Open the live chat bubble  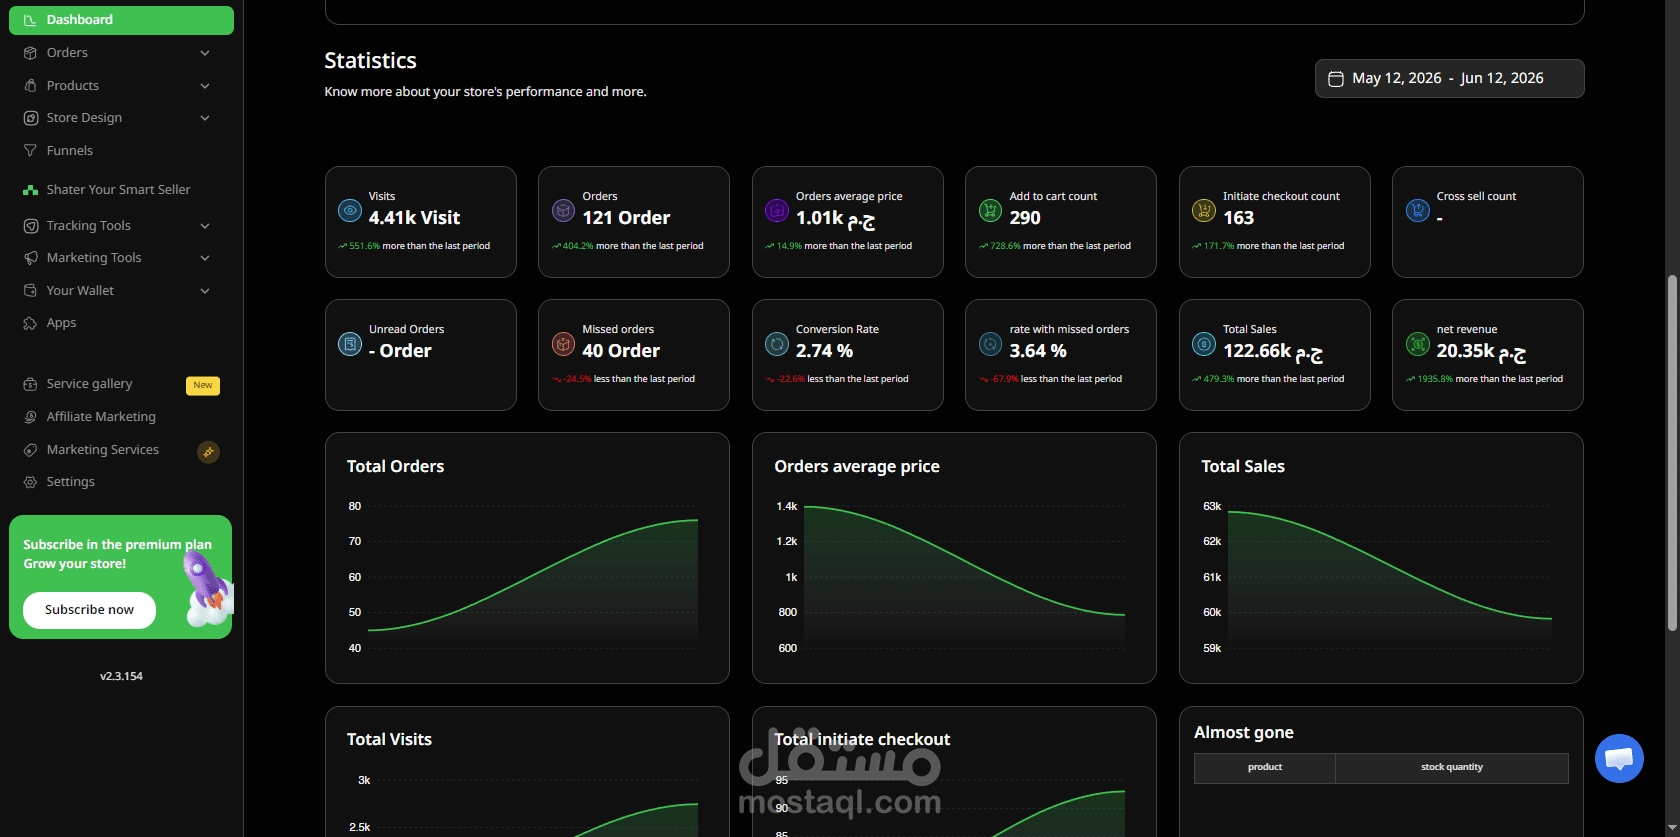1619,759
